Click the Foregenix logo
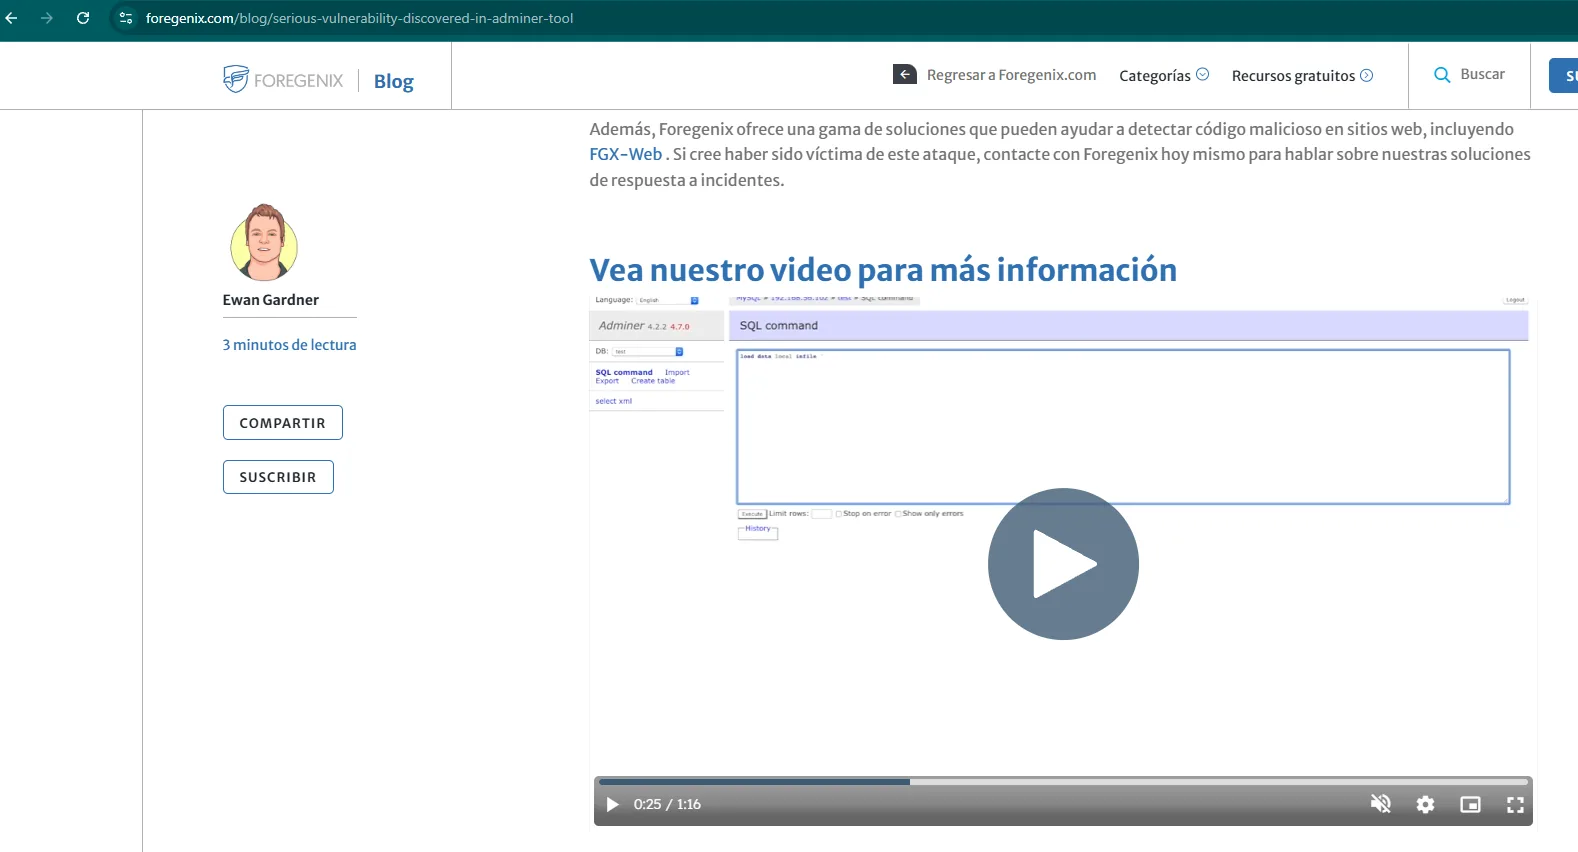Image resolution: width=1578 pixels, height=852 pixels. (283, 80)
